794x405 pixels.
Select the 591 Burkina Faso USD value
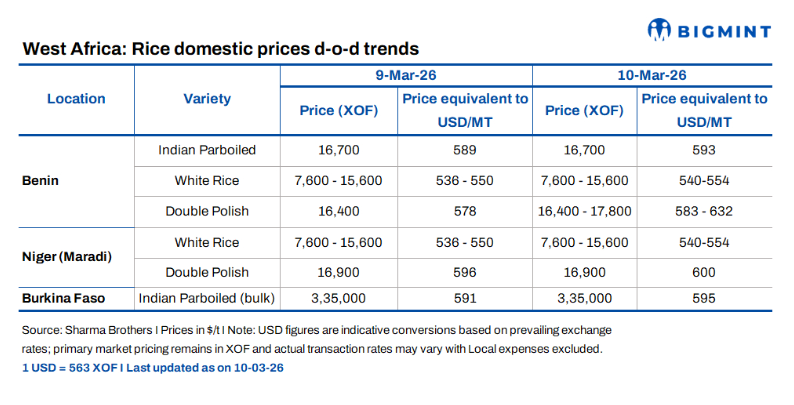pos(464,298)
